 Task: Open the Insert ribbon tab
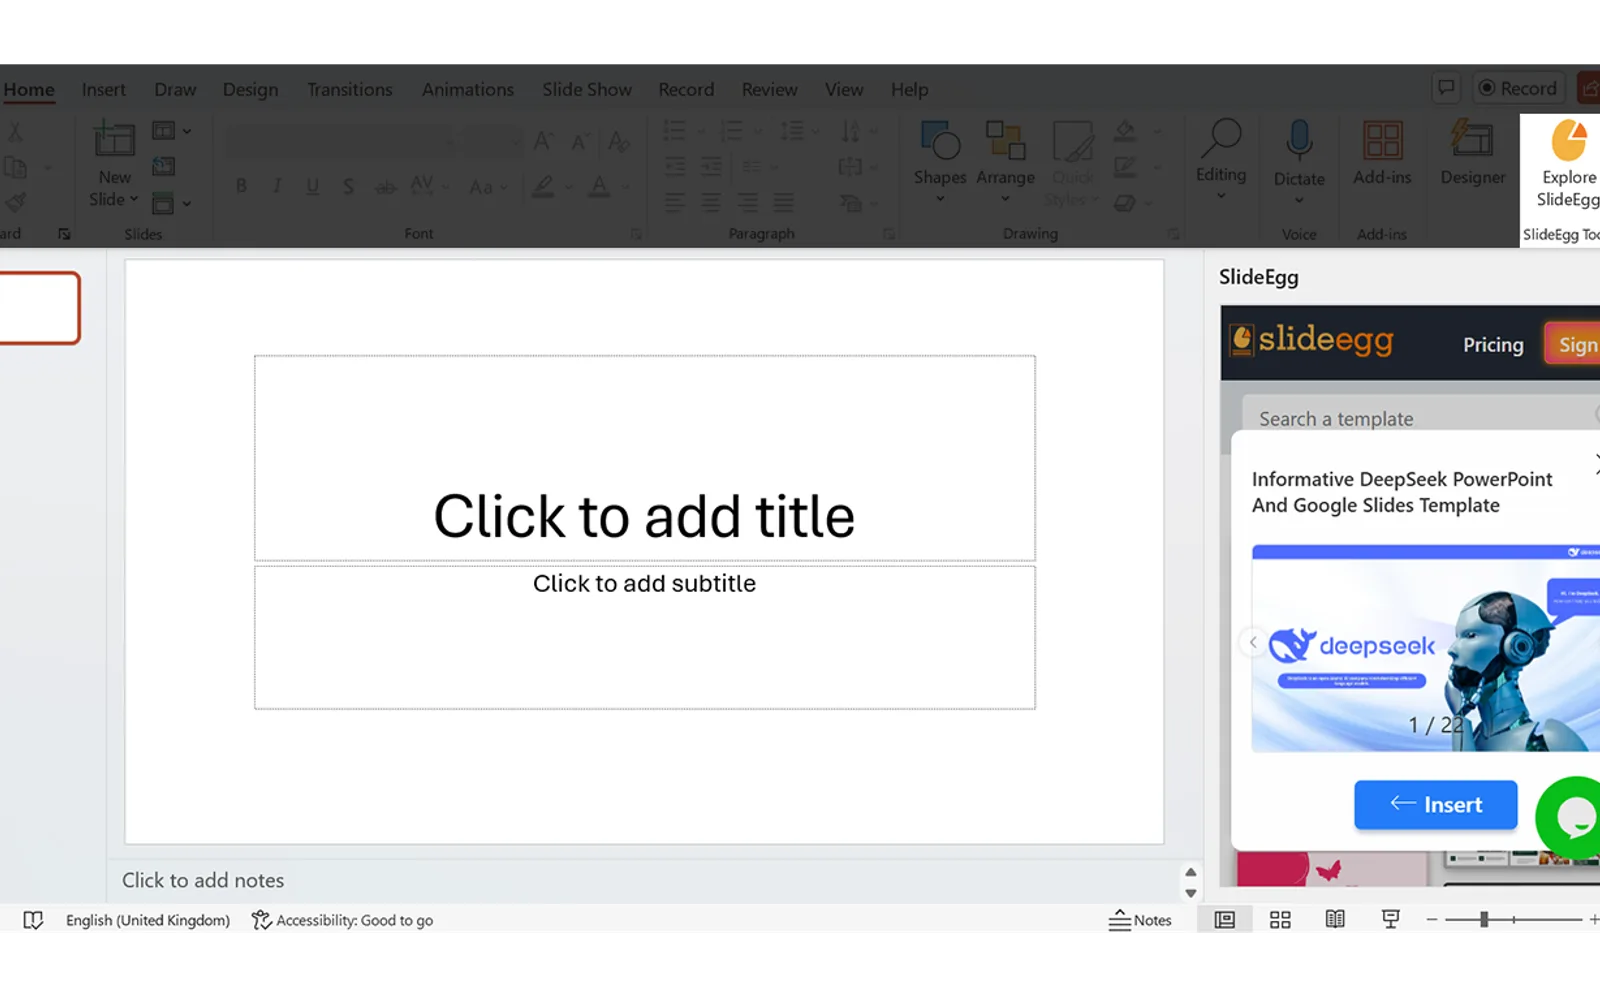tap(104, 89)
